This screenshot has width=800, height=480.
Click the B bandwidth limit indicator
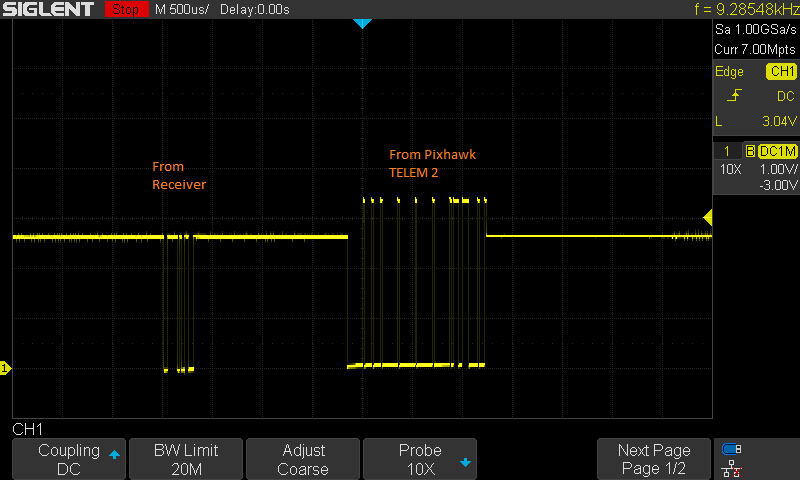pos(750,151)
